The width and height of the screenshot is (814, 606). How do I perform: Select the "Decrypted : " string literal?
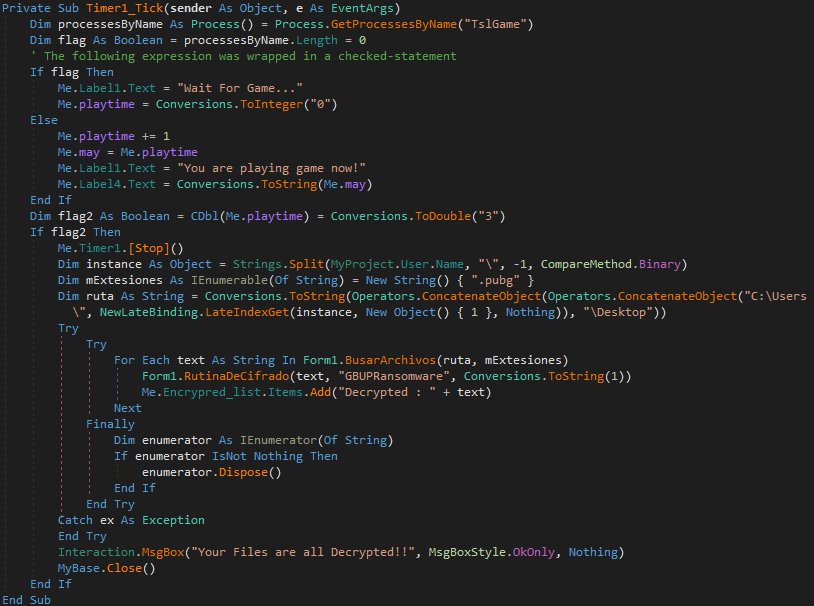click(387, 393)
